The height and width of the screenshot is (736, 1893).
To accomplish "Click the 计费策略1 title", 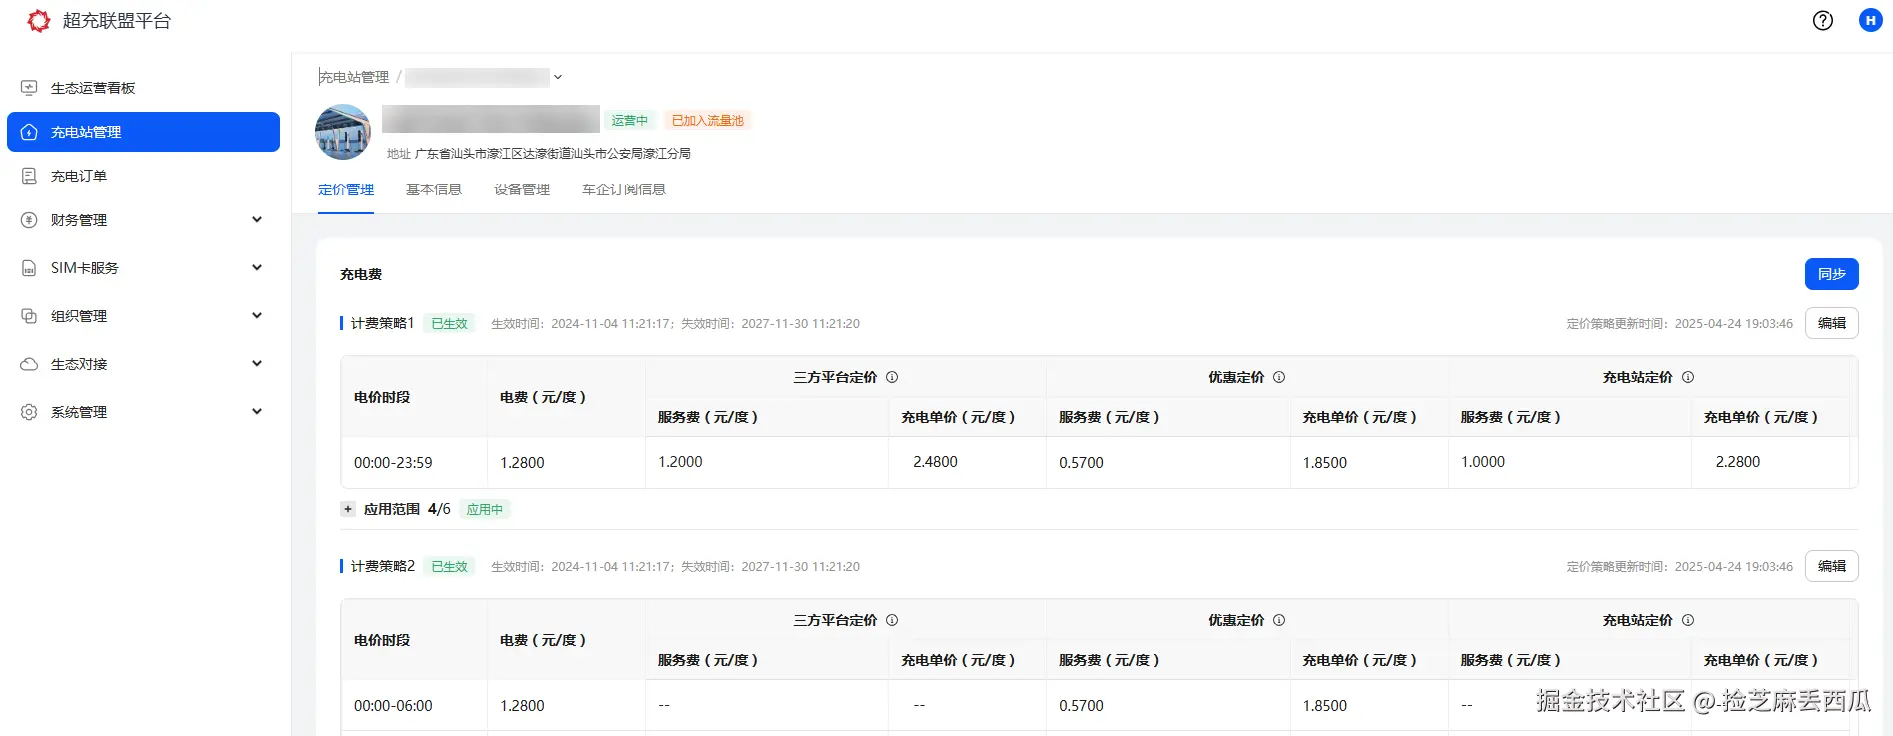I will click(x=383, y=323).
